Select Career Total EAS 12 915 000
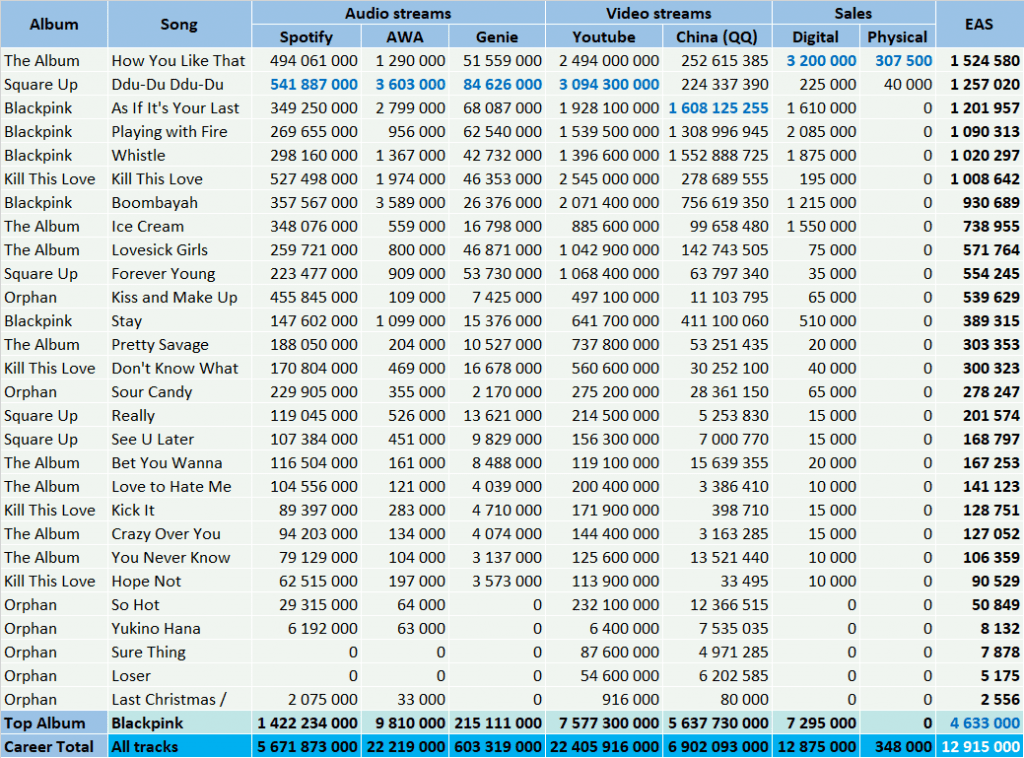 (x=980, y=746)
